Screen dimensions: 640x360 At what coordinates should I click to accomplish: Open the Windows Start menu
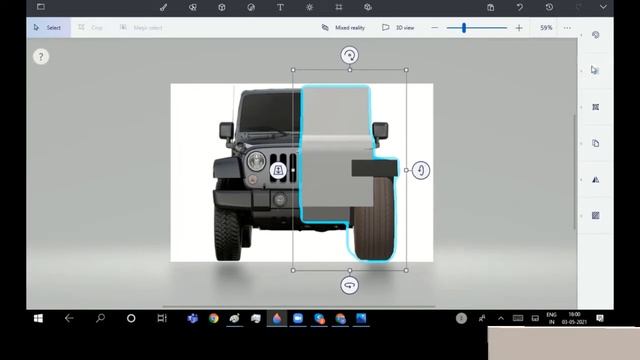pyautogui.click(x=38, y=318)
